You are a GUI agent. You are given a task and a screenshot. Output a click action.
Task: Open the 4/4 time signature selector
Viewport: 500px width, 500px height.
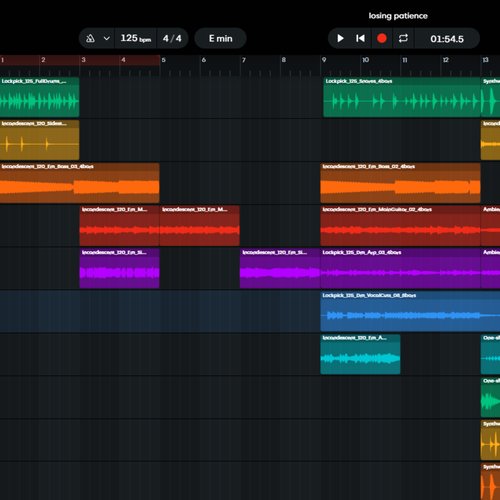pyautogui.click(x=172, y=39)
